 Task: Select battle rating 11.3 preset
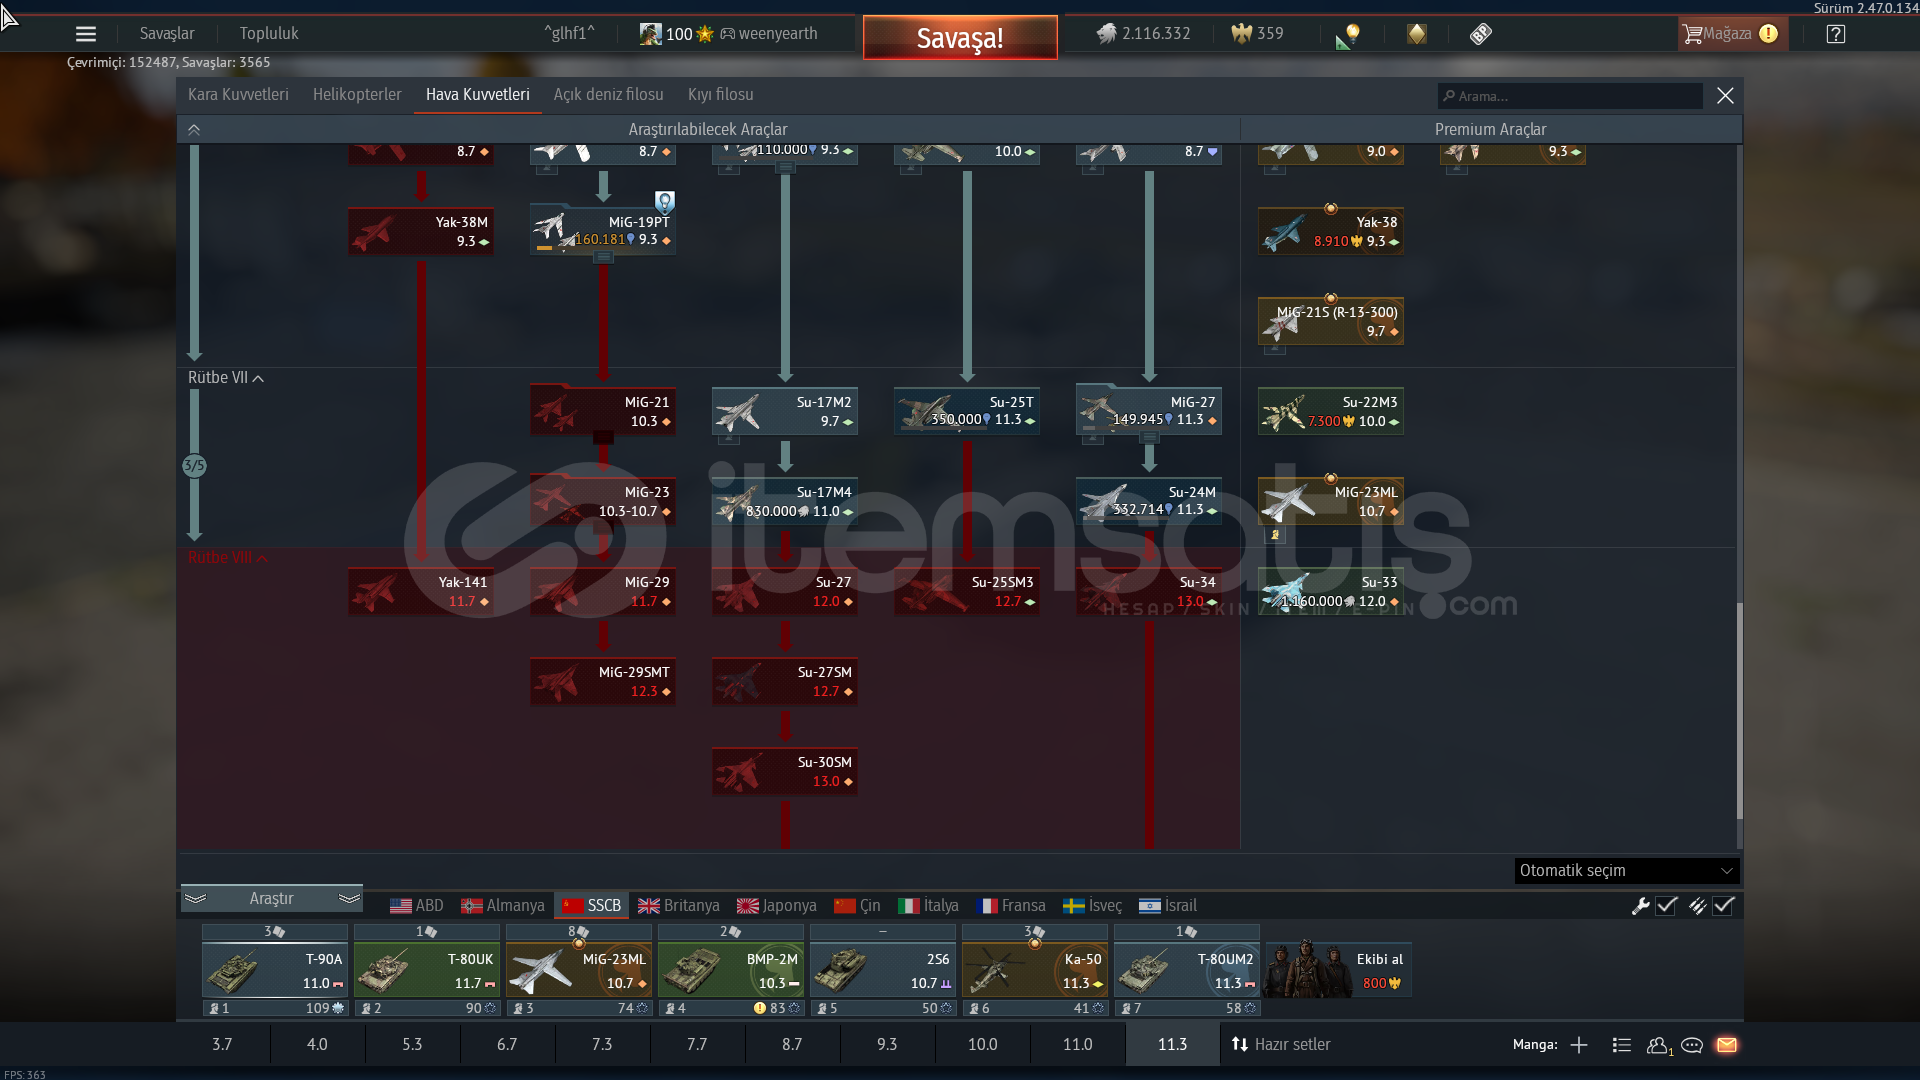[1173, 1044]
